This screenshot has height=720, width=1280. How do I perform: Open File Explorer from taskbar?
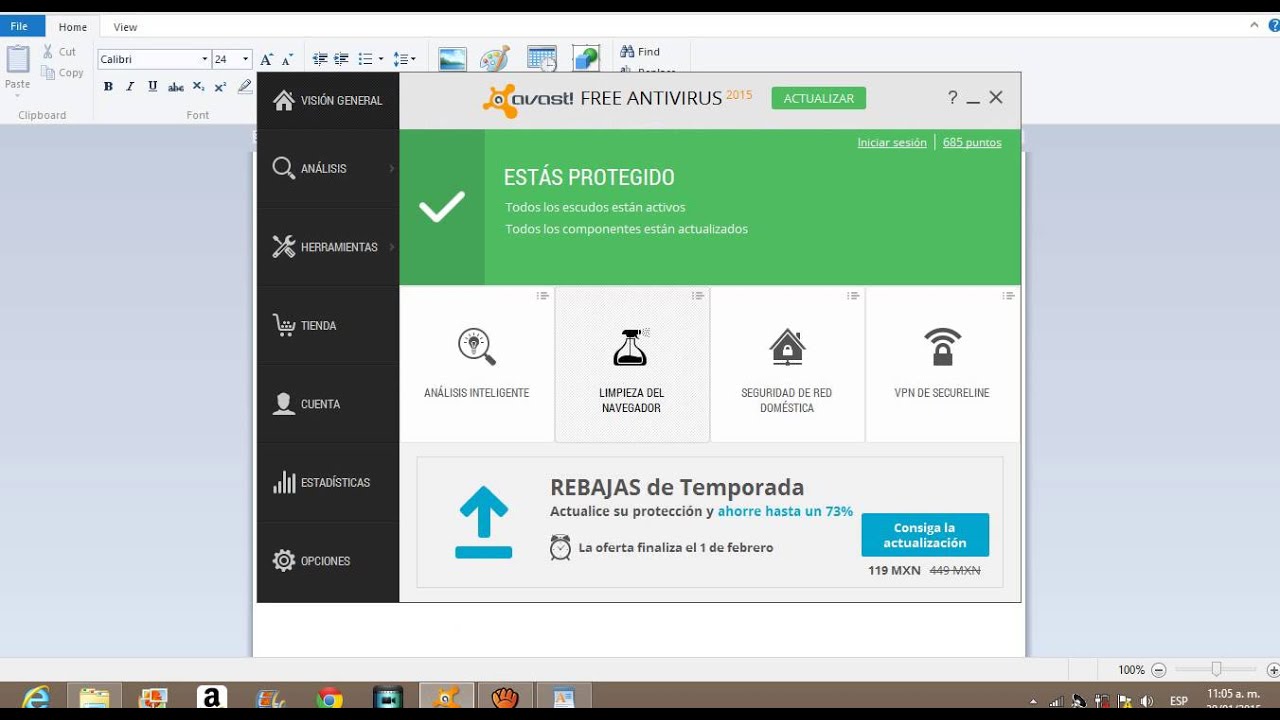tap(94, 698)
